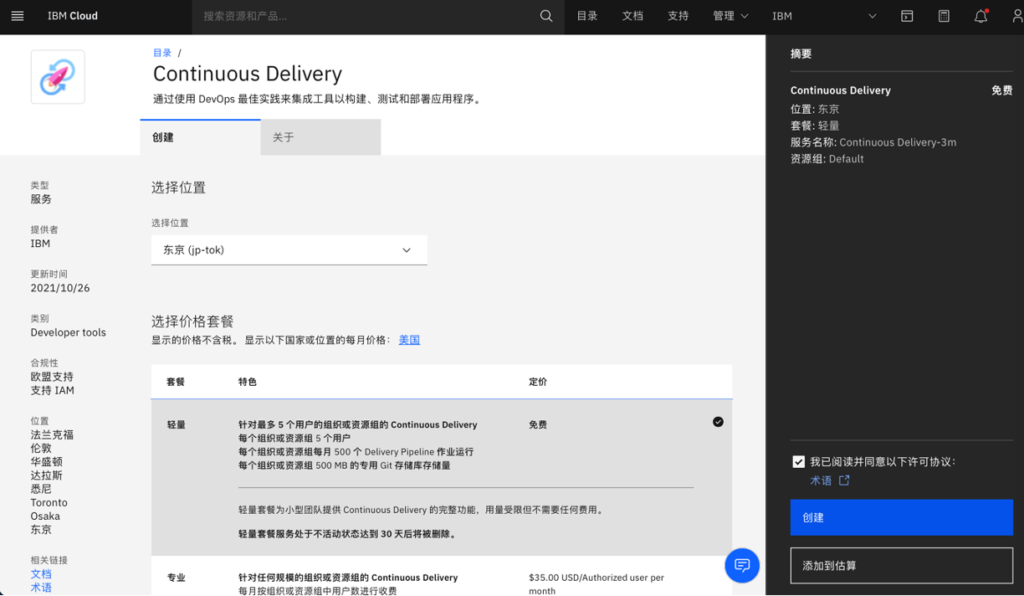The image size is (1024, 596).
Task: Switch to the 创建 tab
Action: tap(200, 137)
